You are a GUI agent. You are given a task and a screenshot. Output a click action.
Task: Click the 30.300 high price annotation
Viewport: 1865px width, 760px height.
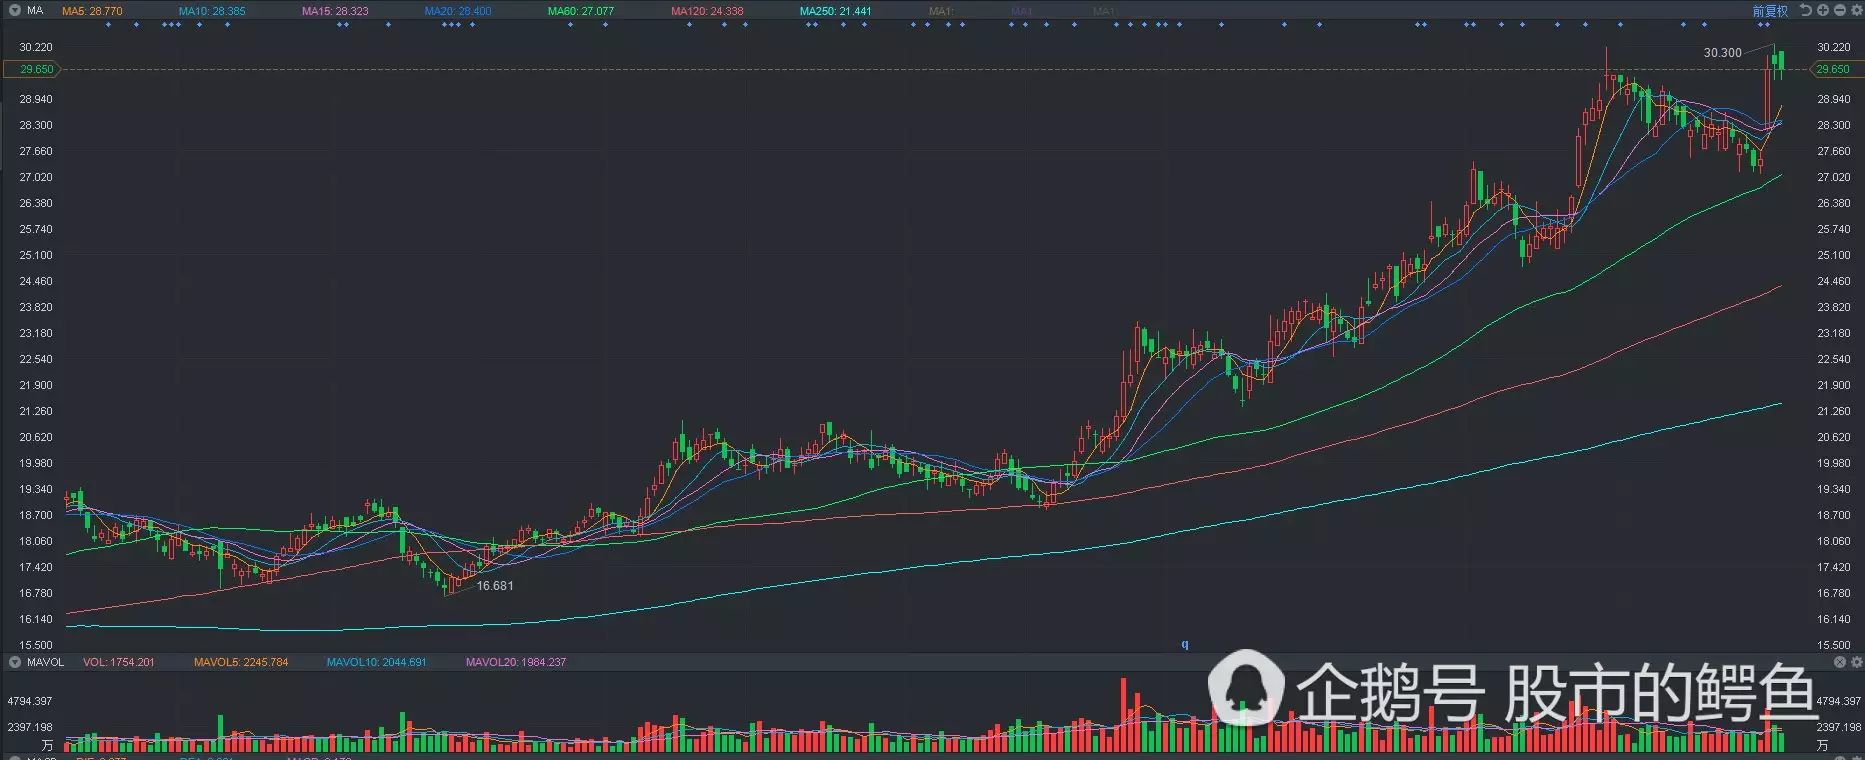tap(1722, 53)
